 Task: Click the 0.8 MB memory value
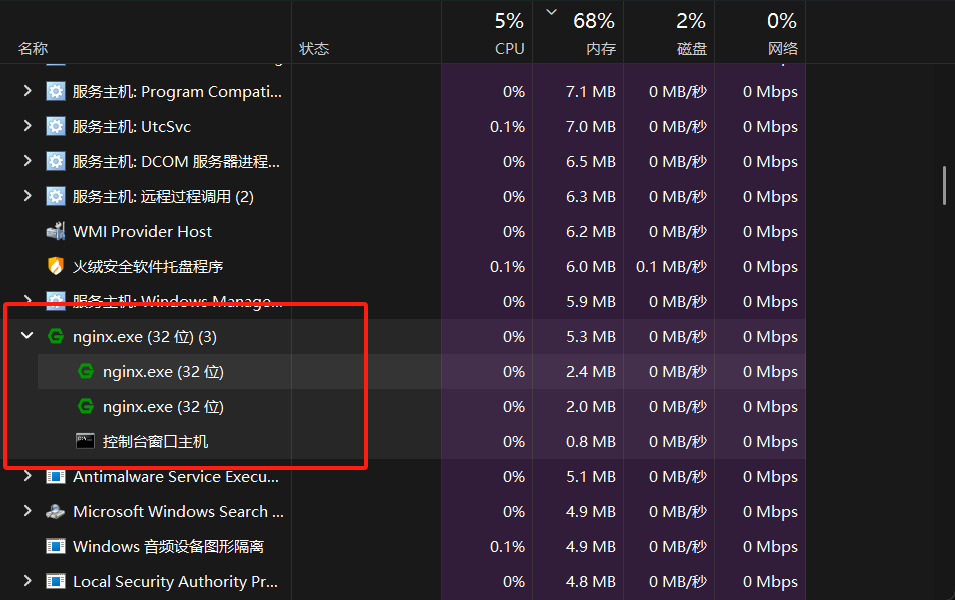(x=590, y=441)
